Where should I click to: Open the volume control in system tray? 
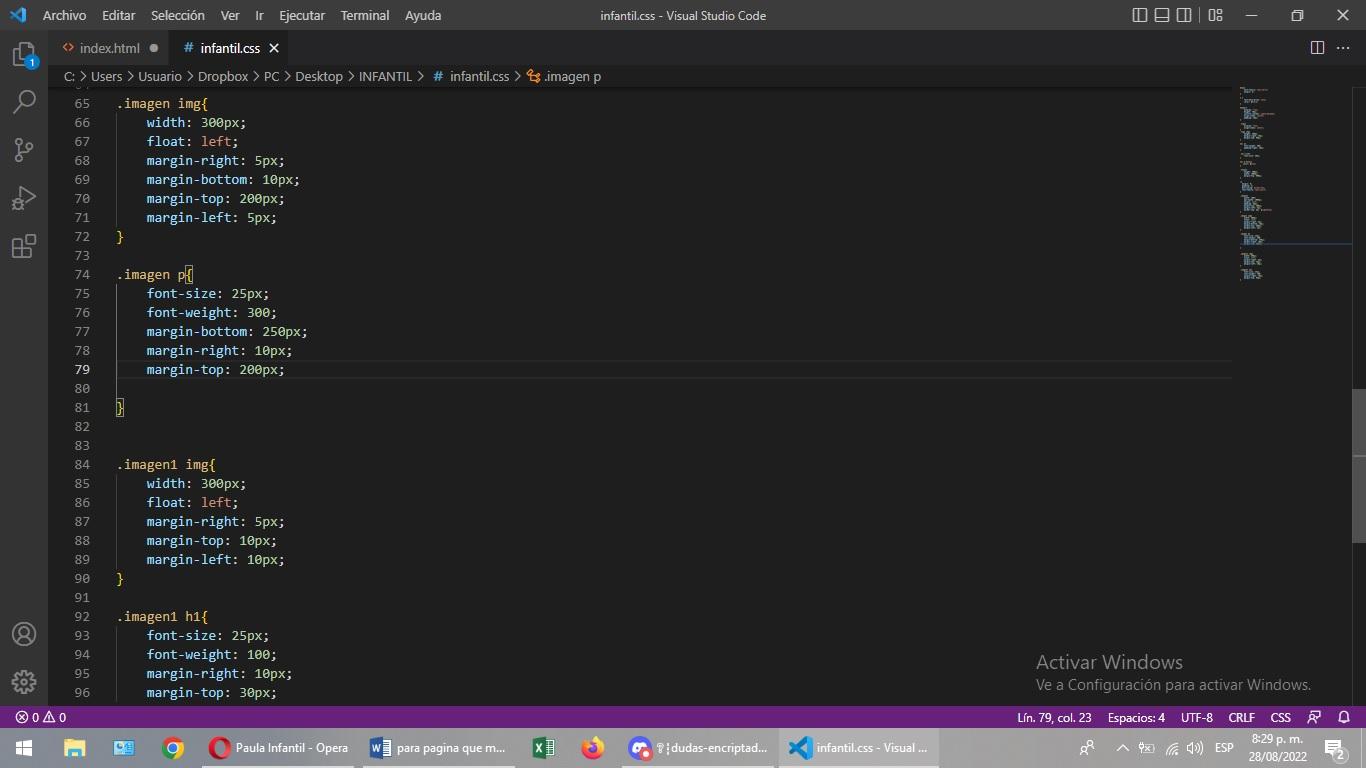point(1195,748)
